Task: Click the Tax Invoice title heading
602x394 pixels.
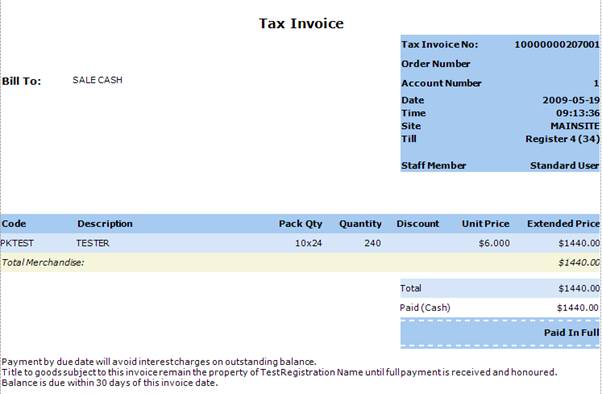Action: click(x=301, y=23)
